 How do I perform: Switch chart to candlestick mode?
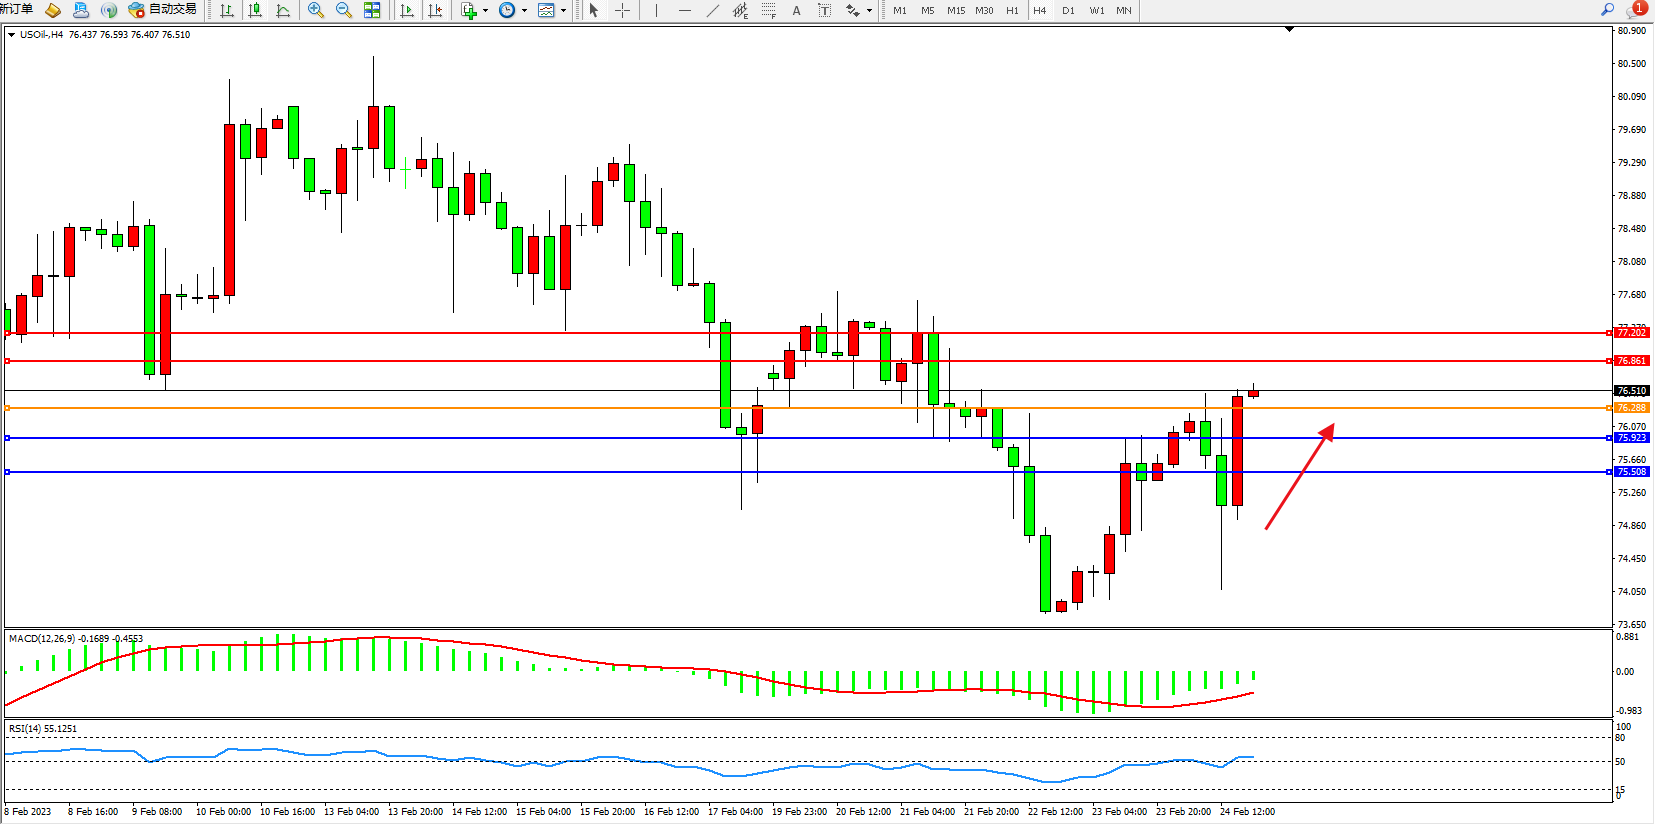[255, 10]
